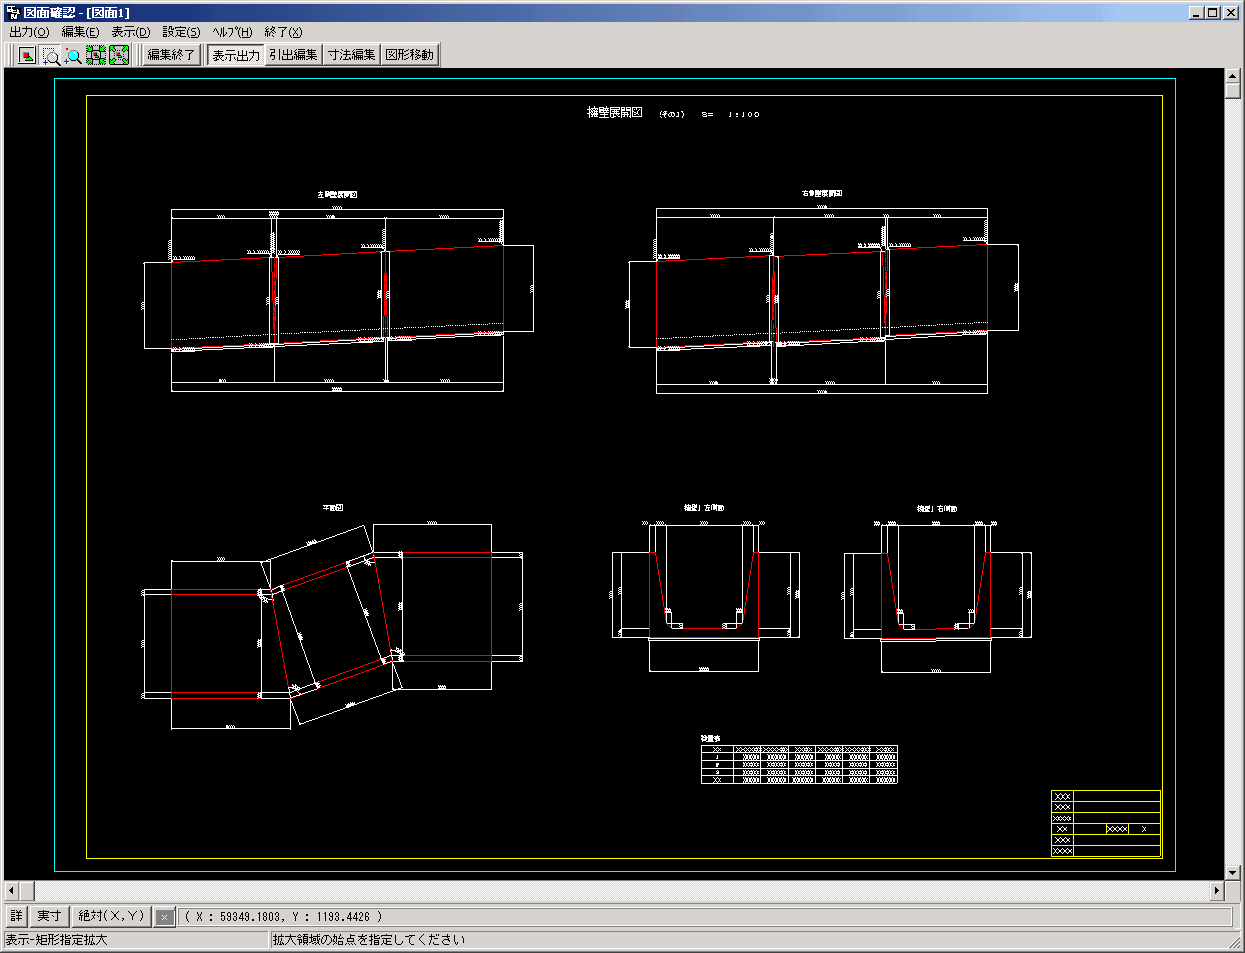Click the horizontal scrollbar right arrow

[x=1217, y=890]
